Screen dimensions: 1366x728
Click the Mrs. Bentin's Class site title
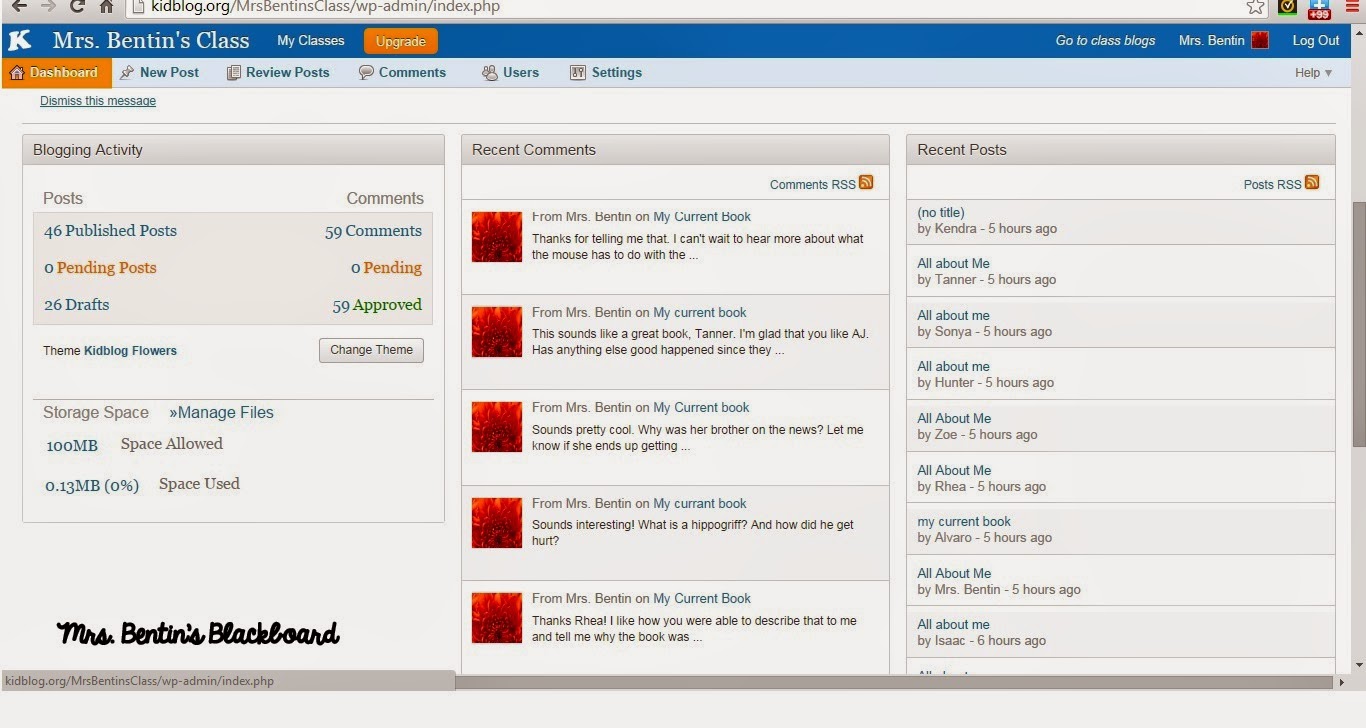click(x=151, y=41)
